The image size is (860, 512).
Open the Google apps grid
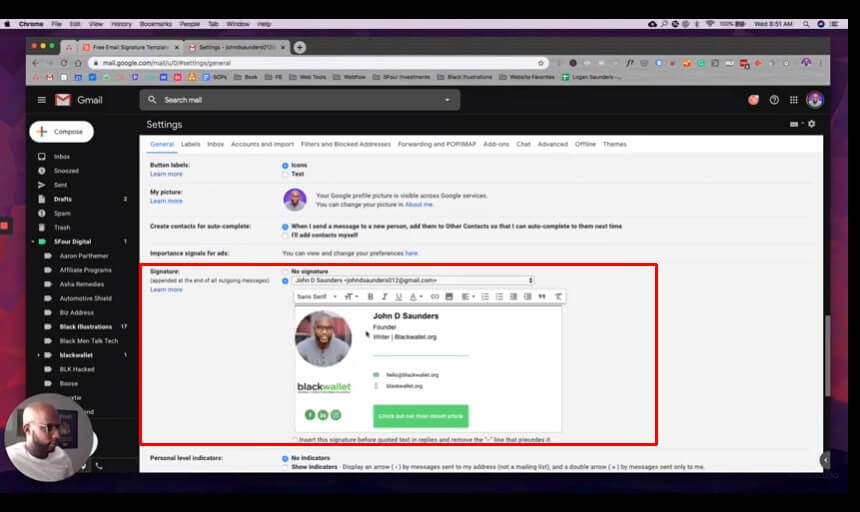[x=794, y=100]
